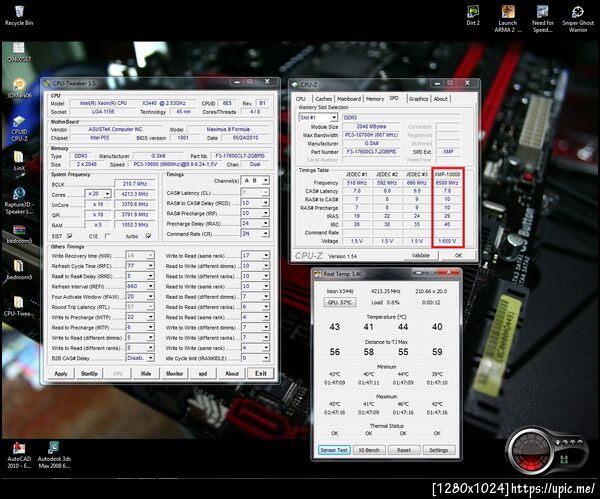This screenshot has width=600, height=499.
Task: Click the OK button in CPU-Z
Action: coord(458,255)
